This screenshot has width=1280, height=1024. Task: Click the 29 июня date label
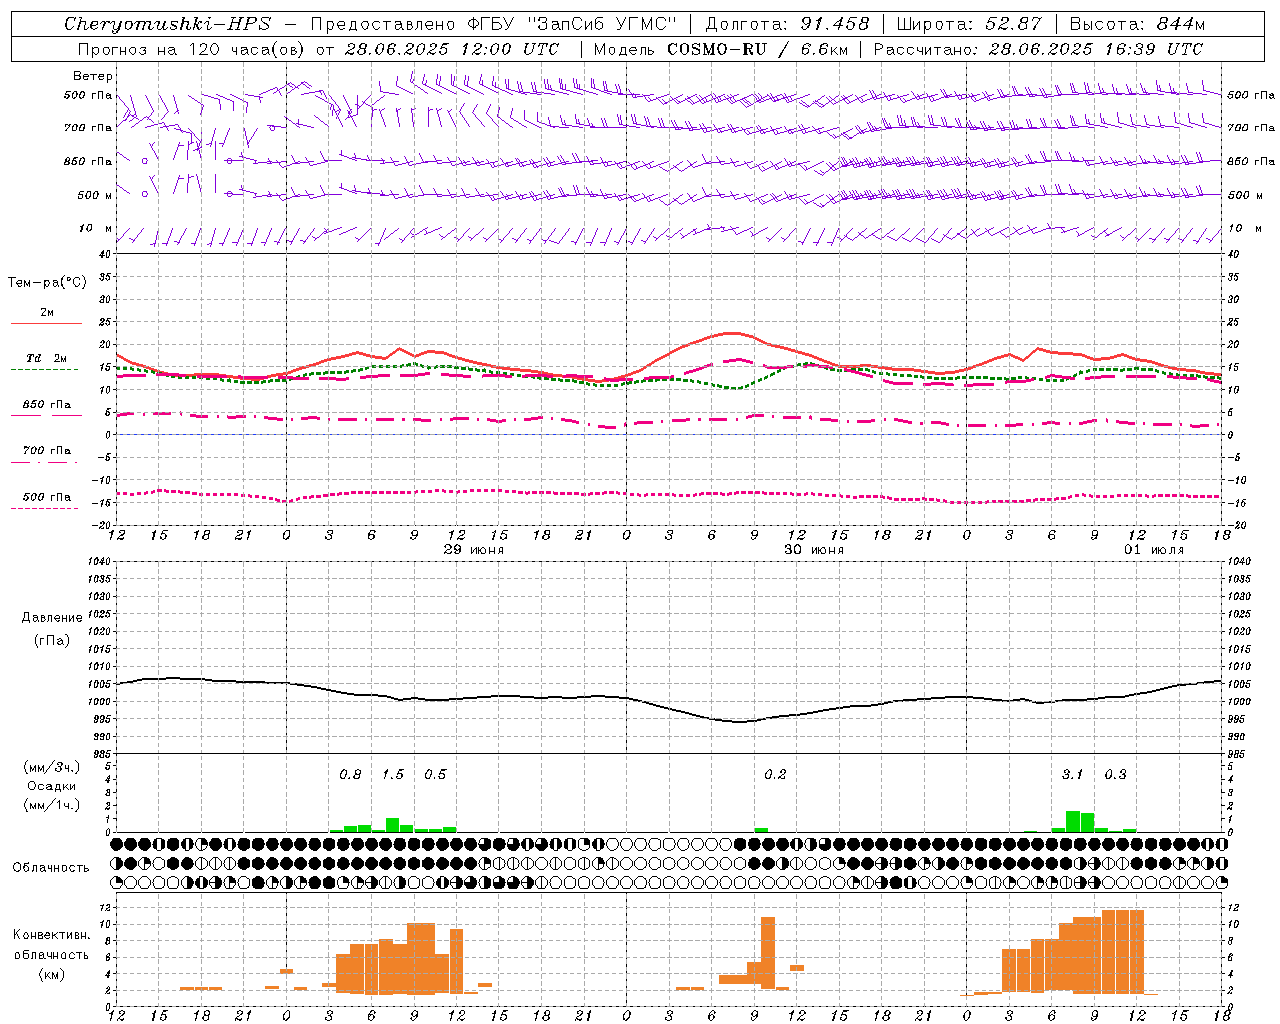tap(473, 550)
